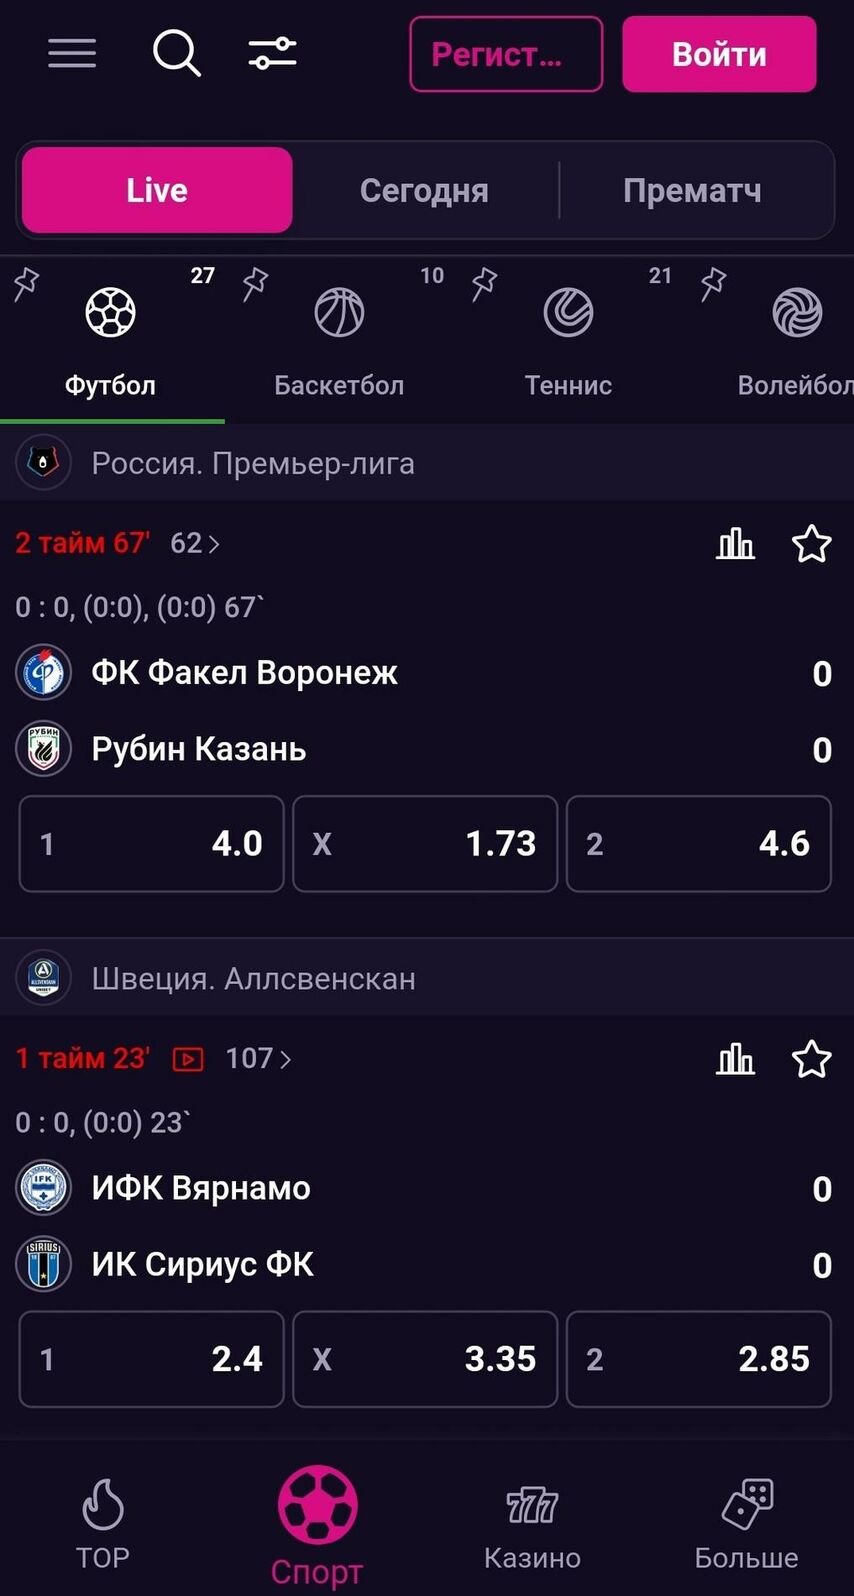Image resolution: width=854 pixels, height=1596 pixels.
Task: Pin the Футбол sport category
Action: click(x=27, y=284)
